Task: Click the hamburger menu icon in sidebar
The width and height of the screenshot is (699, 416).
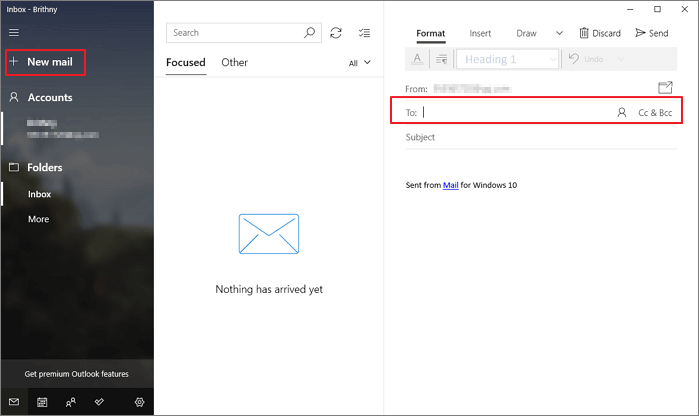Action: pyautogui.click(x=13, y=33)
